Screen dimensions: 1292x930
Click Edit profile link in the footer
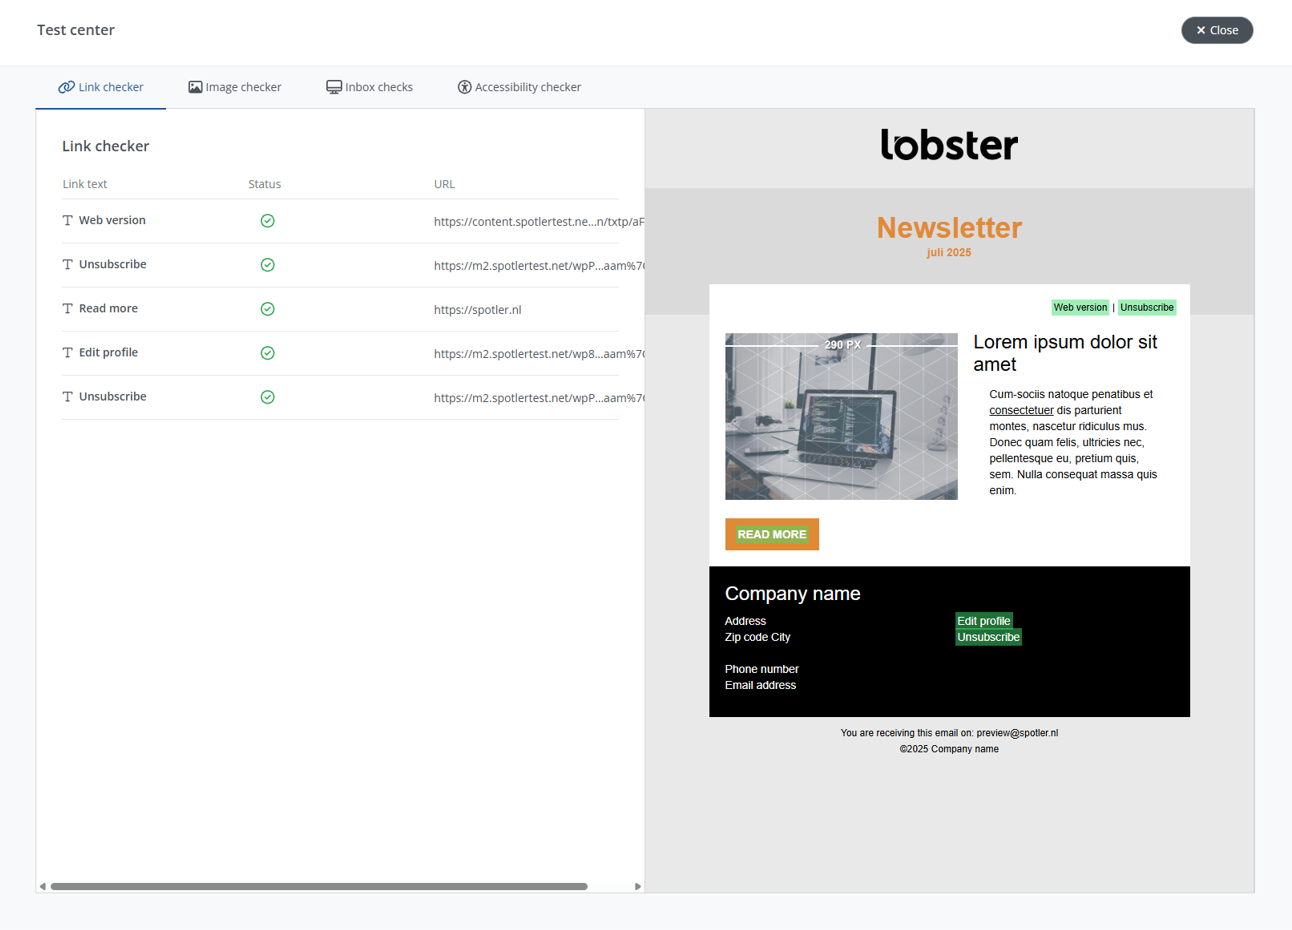point(983,621)
